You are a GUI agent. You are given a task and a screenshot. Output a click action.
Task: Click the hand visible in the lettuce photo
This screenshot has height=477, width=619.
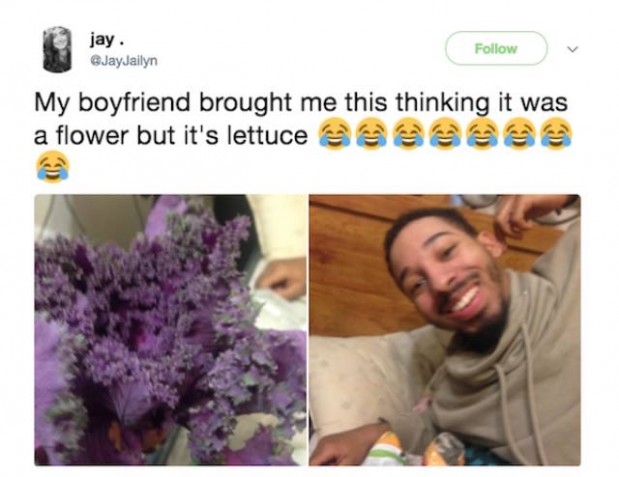coord(283,279)
